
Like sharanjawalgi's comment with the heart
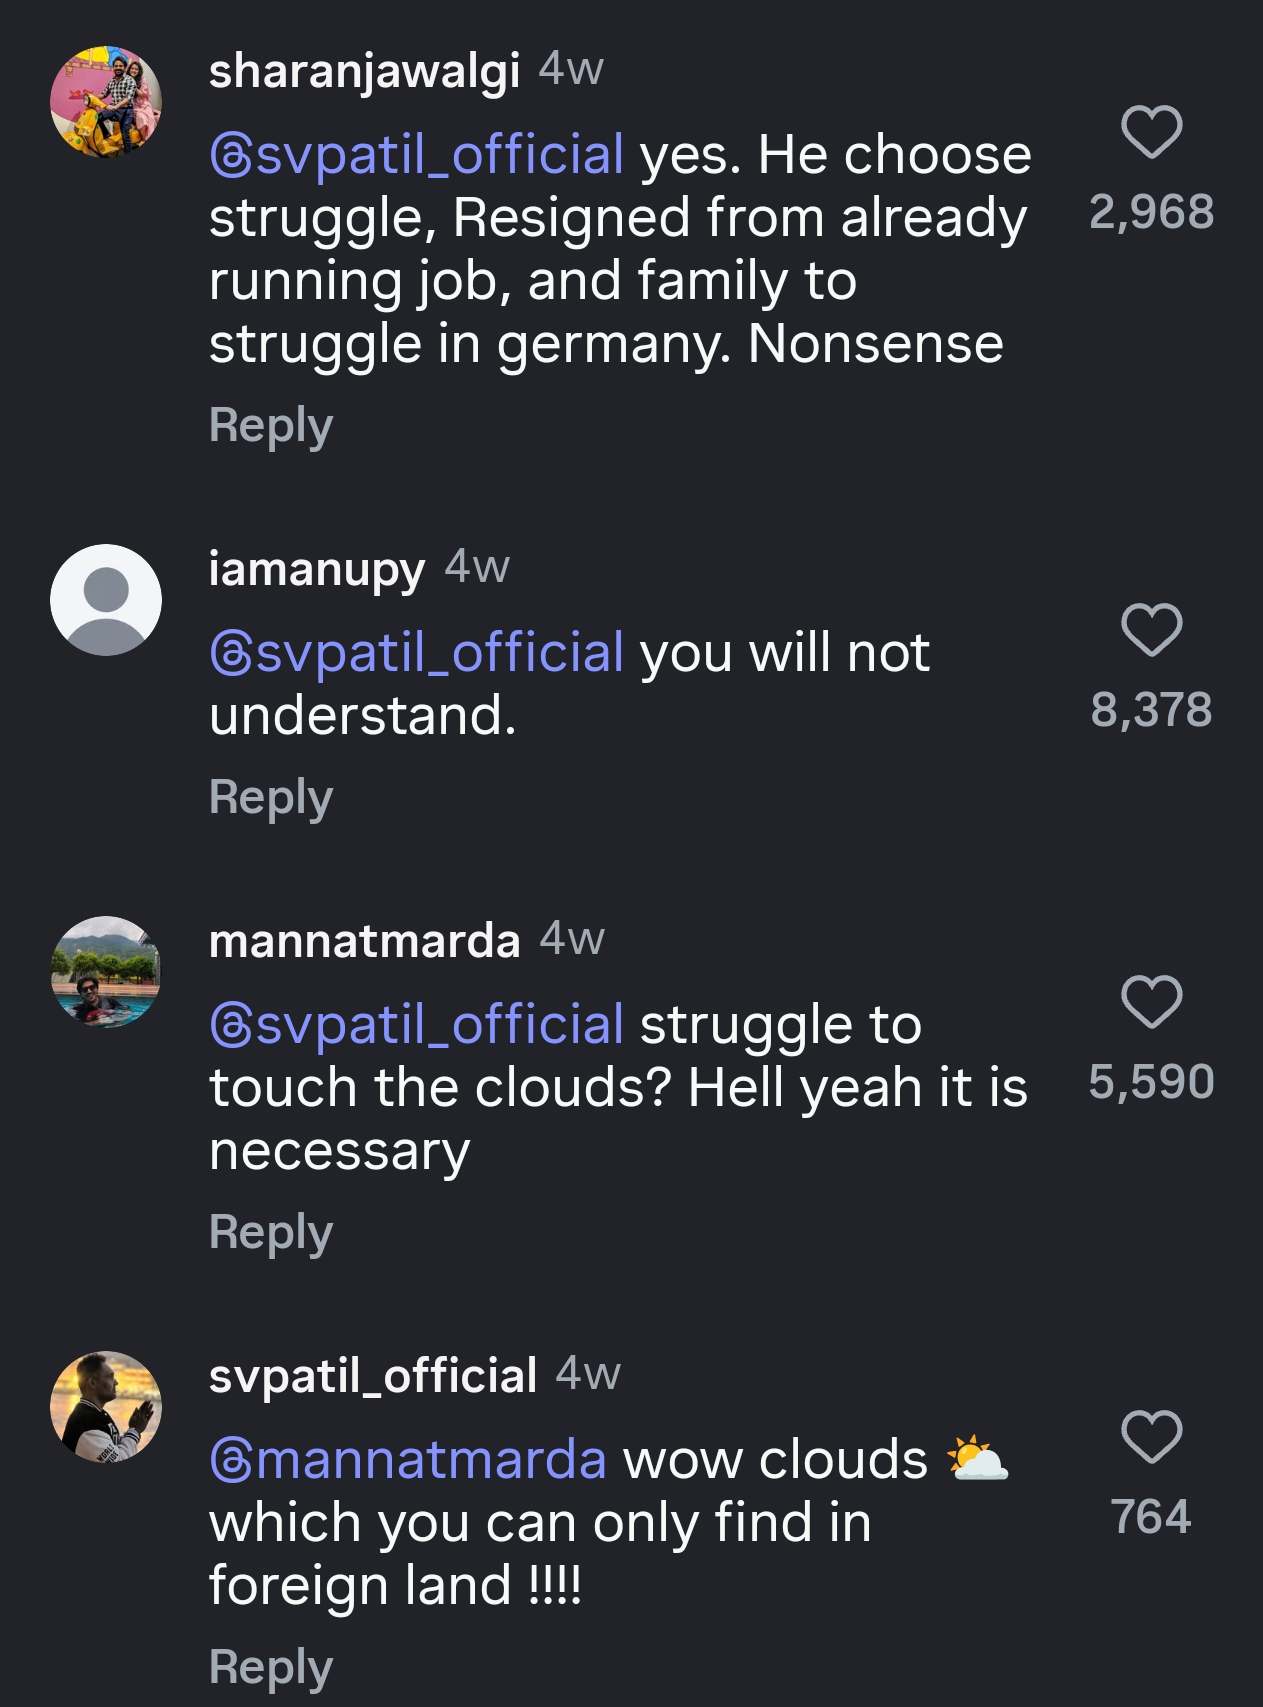(1151, 132)
